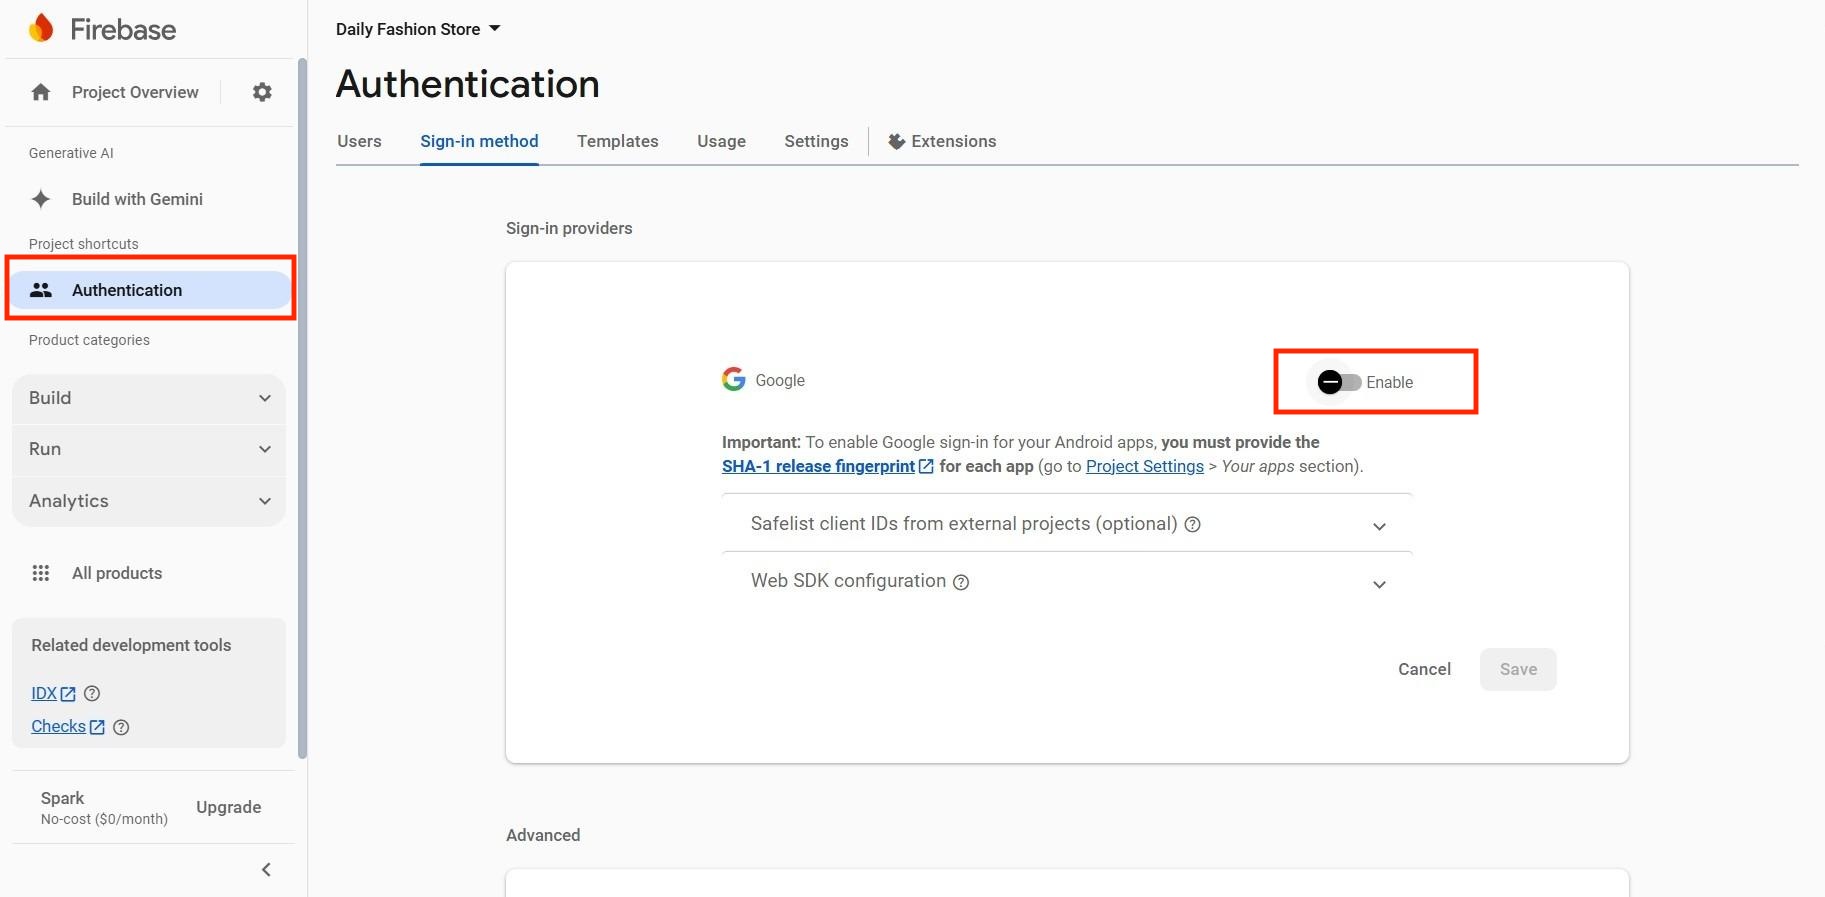Open All products
This screenshot has width=1825, height=897.
[x=117, y=573]
